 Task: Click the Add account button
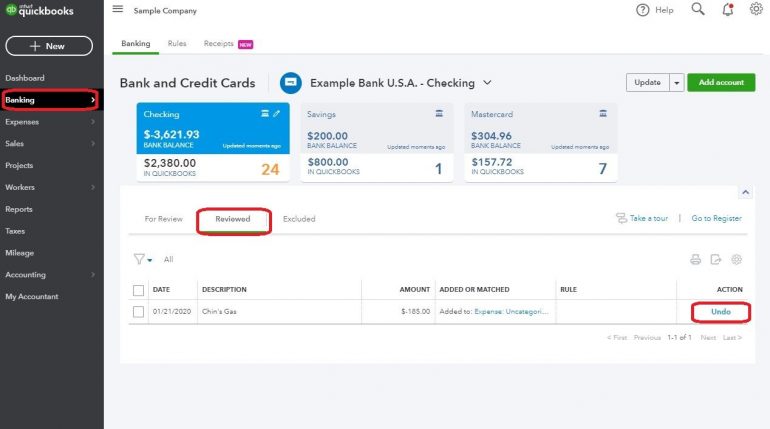[x=720, y=83]
